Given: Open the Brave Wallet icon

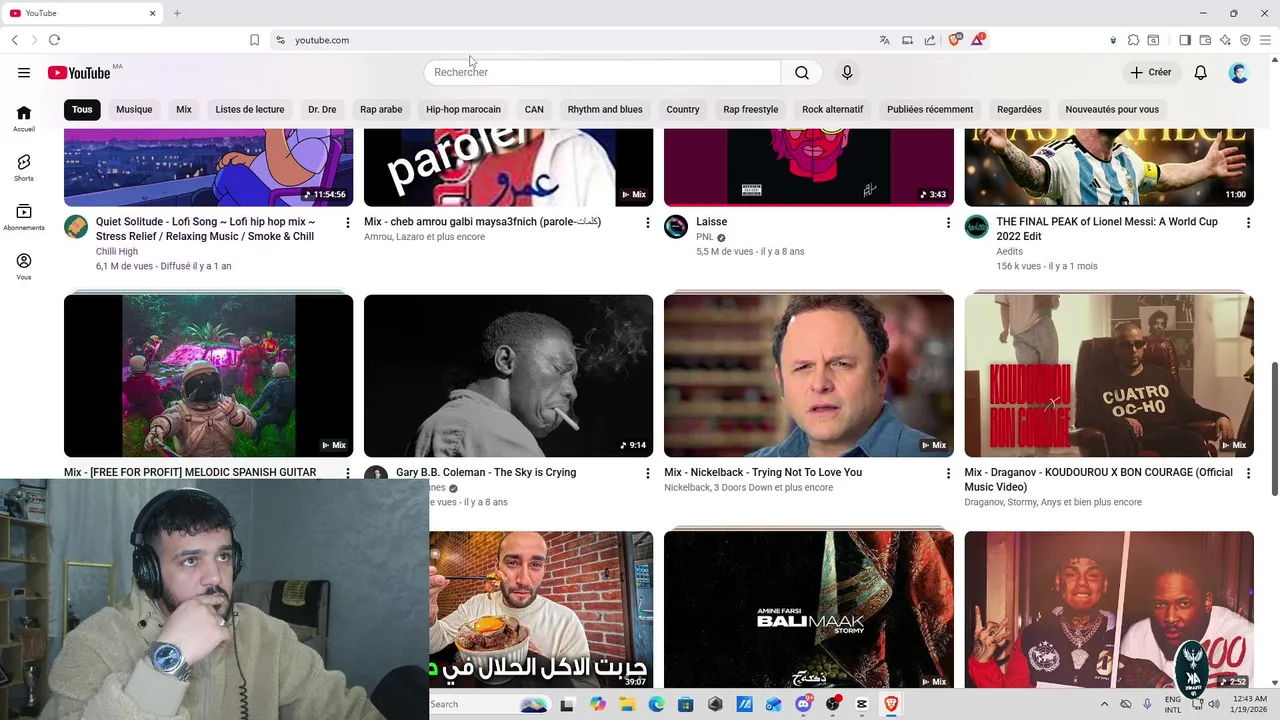Looking at the screenshot, I should pyautogui.click(x=1205, y=40).
